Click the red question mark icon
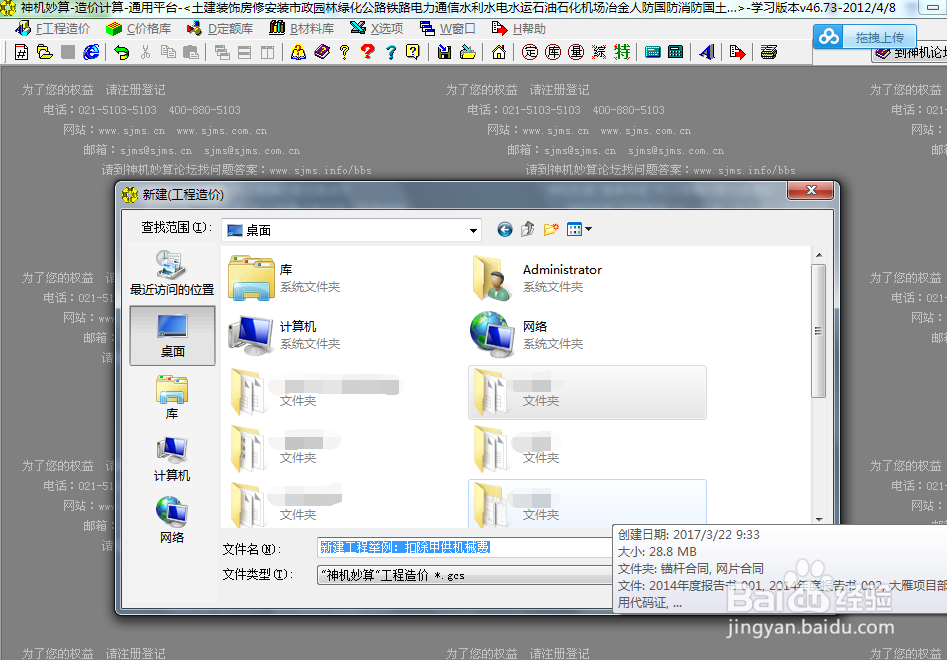This screenshot has height=660, width=947. (367, 53)
